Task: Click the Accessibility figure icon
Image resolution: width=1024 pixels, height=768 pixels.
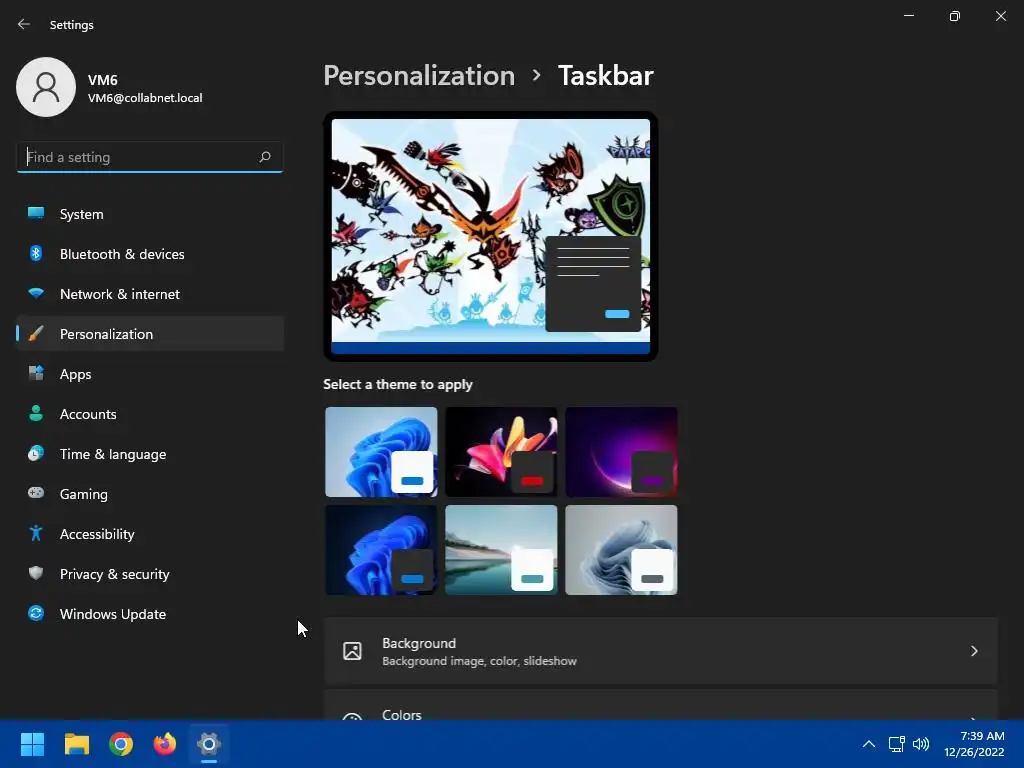Action: [x=36, y=533]
